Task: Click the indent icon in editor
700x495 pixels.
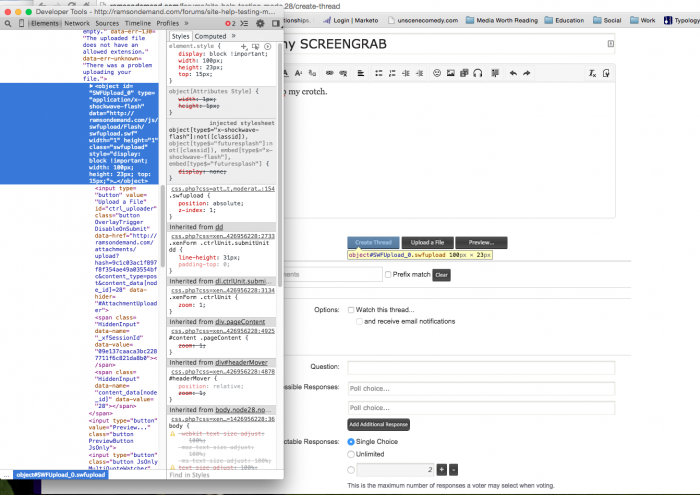Action: [419, 73]
